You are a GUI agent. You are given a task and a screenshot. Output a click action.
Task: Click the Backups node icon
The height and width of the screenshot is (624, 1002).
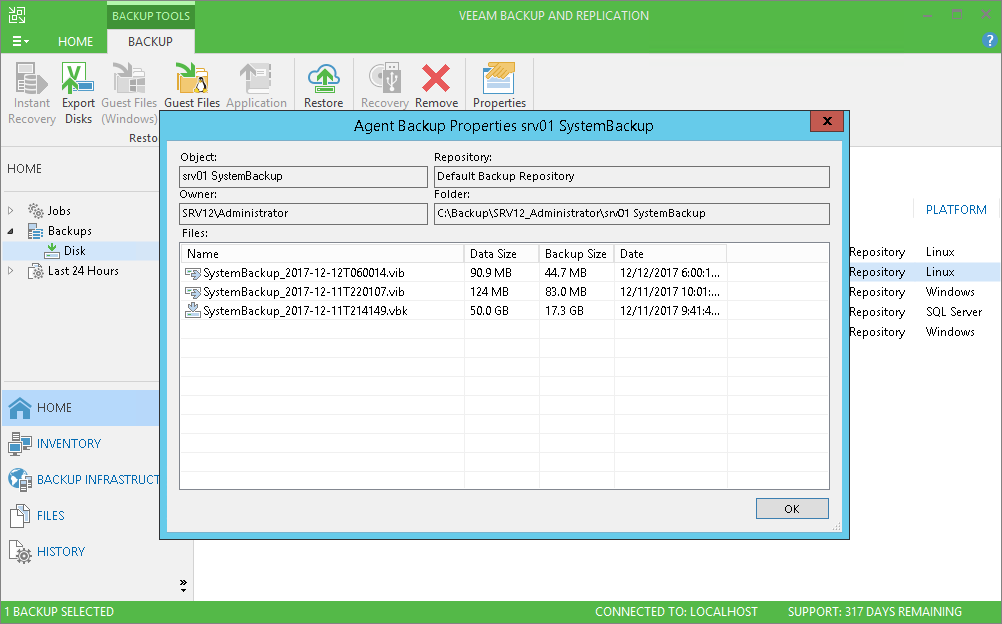[x=36, y=231]
